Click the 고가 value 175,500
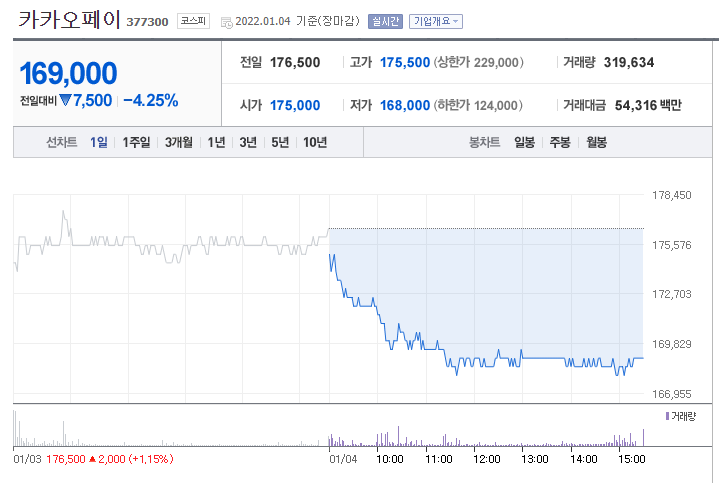Viewport: 719px width, 483px height. [x=405, y=62]
